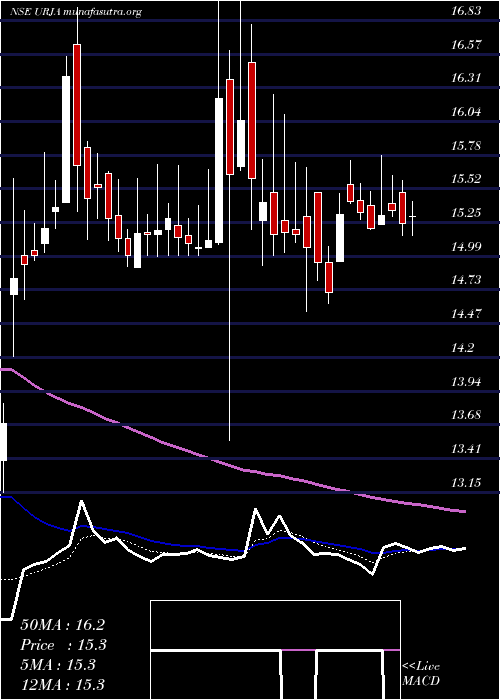Screen dimensions: 500x700
Task: Click the Price : 15.3 readout
Action: [x=64, y=645]
